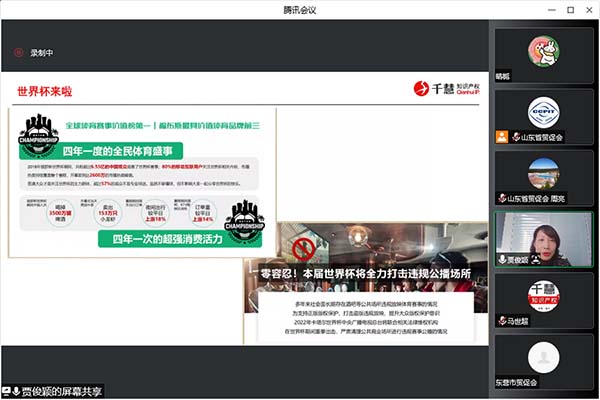The image size is (600, 400).
Task: Click screen-share icon in bottom-left sharing label
Action: (x=8, y=390)
